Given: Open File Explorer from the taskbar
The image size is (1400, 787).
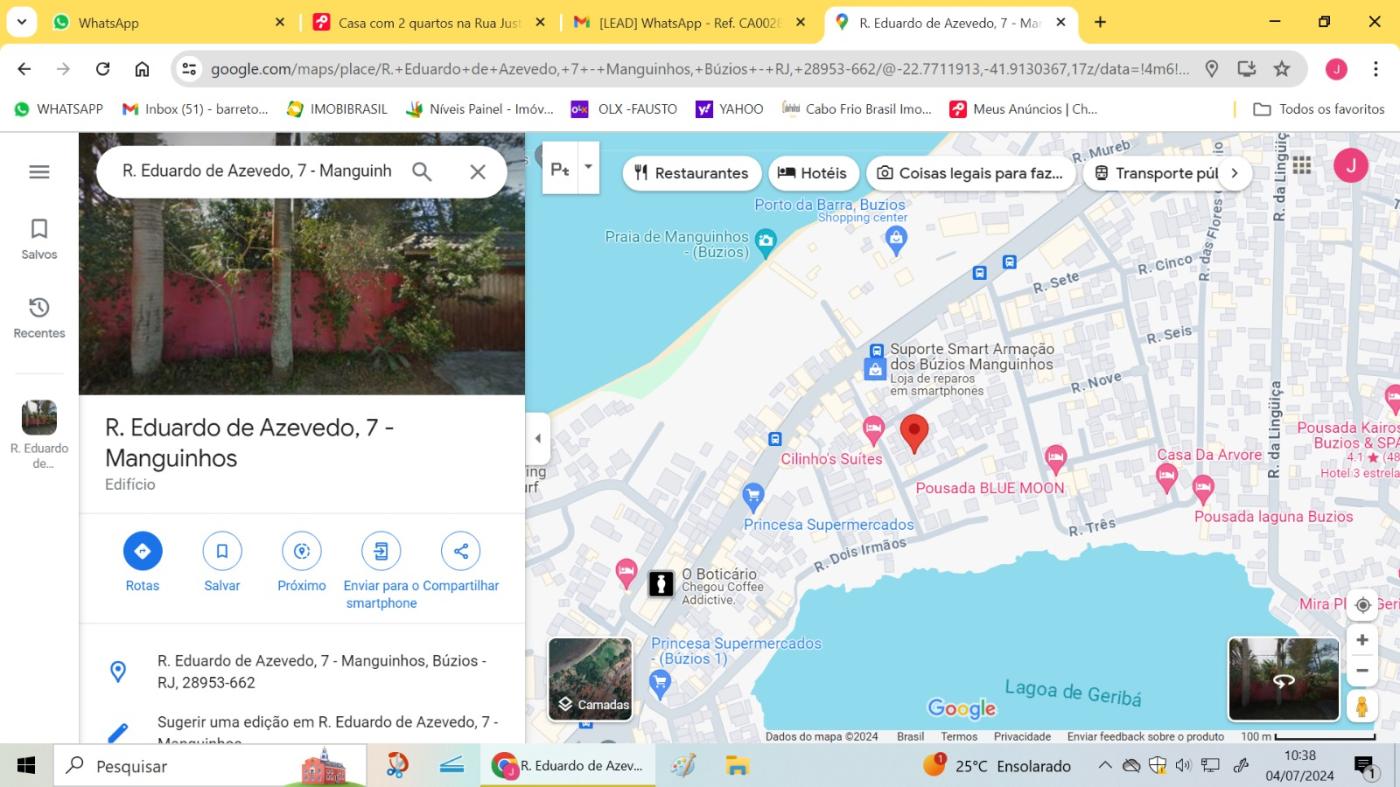Looking at the screenshot, I should [738, 766].
